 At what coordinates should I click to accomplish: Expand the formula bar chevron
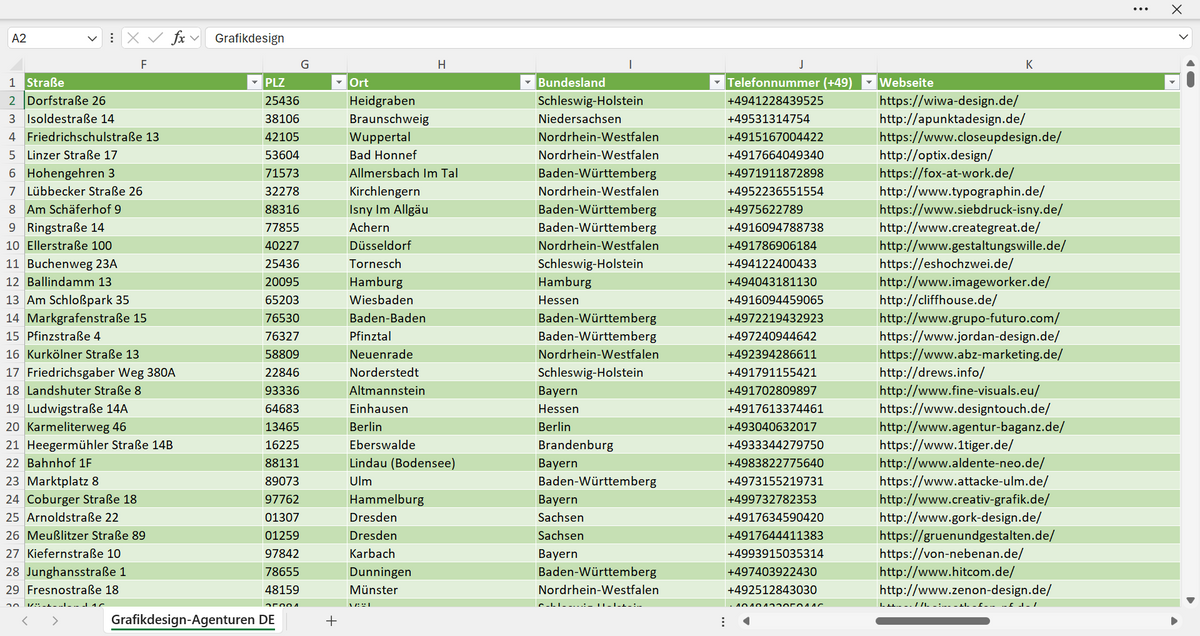pyautogui.click(x=1183, y=38)
